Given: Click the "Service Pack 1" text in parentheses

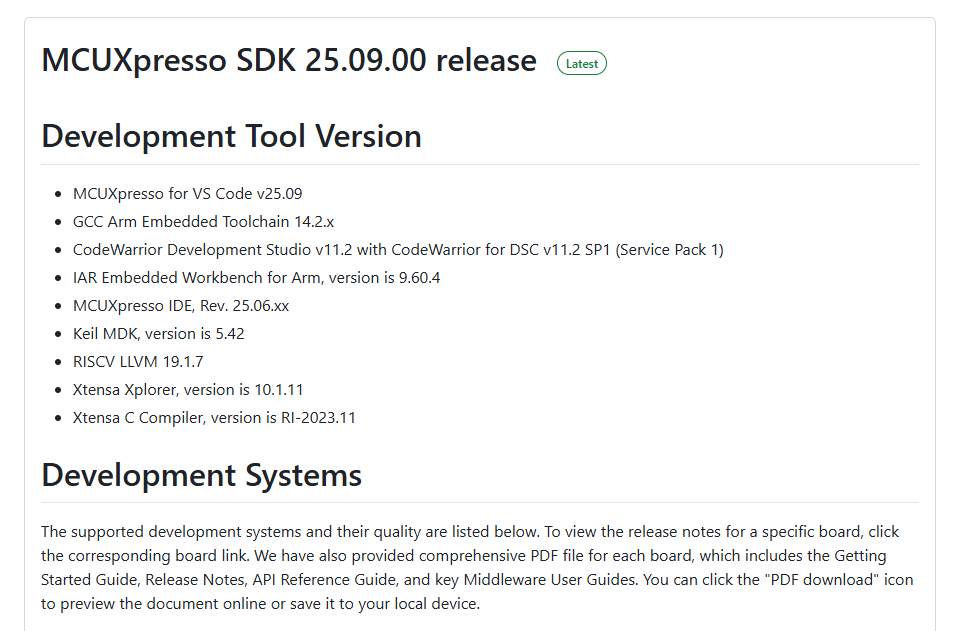Looking at the screenshot, I should pyautogui.click(x=668, y=249).
